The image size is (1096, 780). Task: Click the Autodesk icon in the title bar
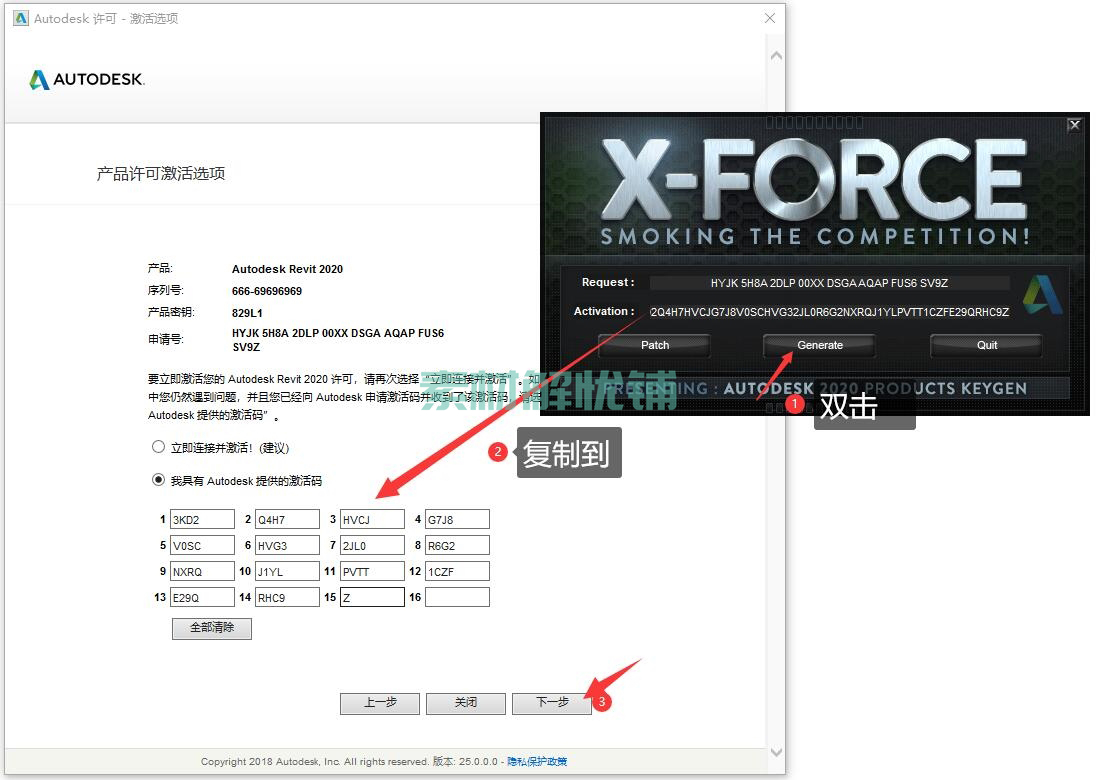tap(21, 18)
